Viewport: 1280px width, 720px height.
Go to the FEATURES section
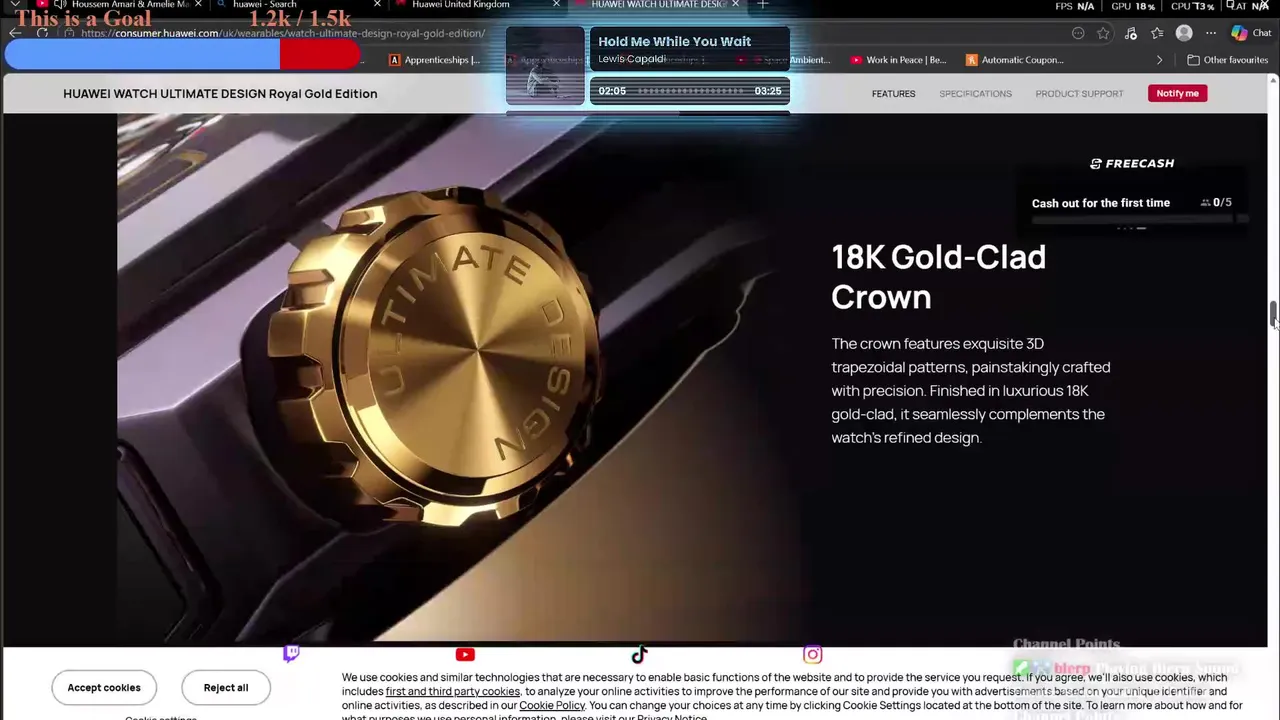(893, 94)
